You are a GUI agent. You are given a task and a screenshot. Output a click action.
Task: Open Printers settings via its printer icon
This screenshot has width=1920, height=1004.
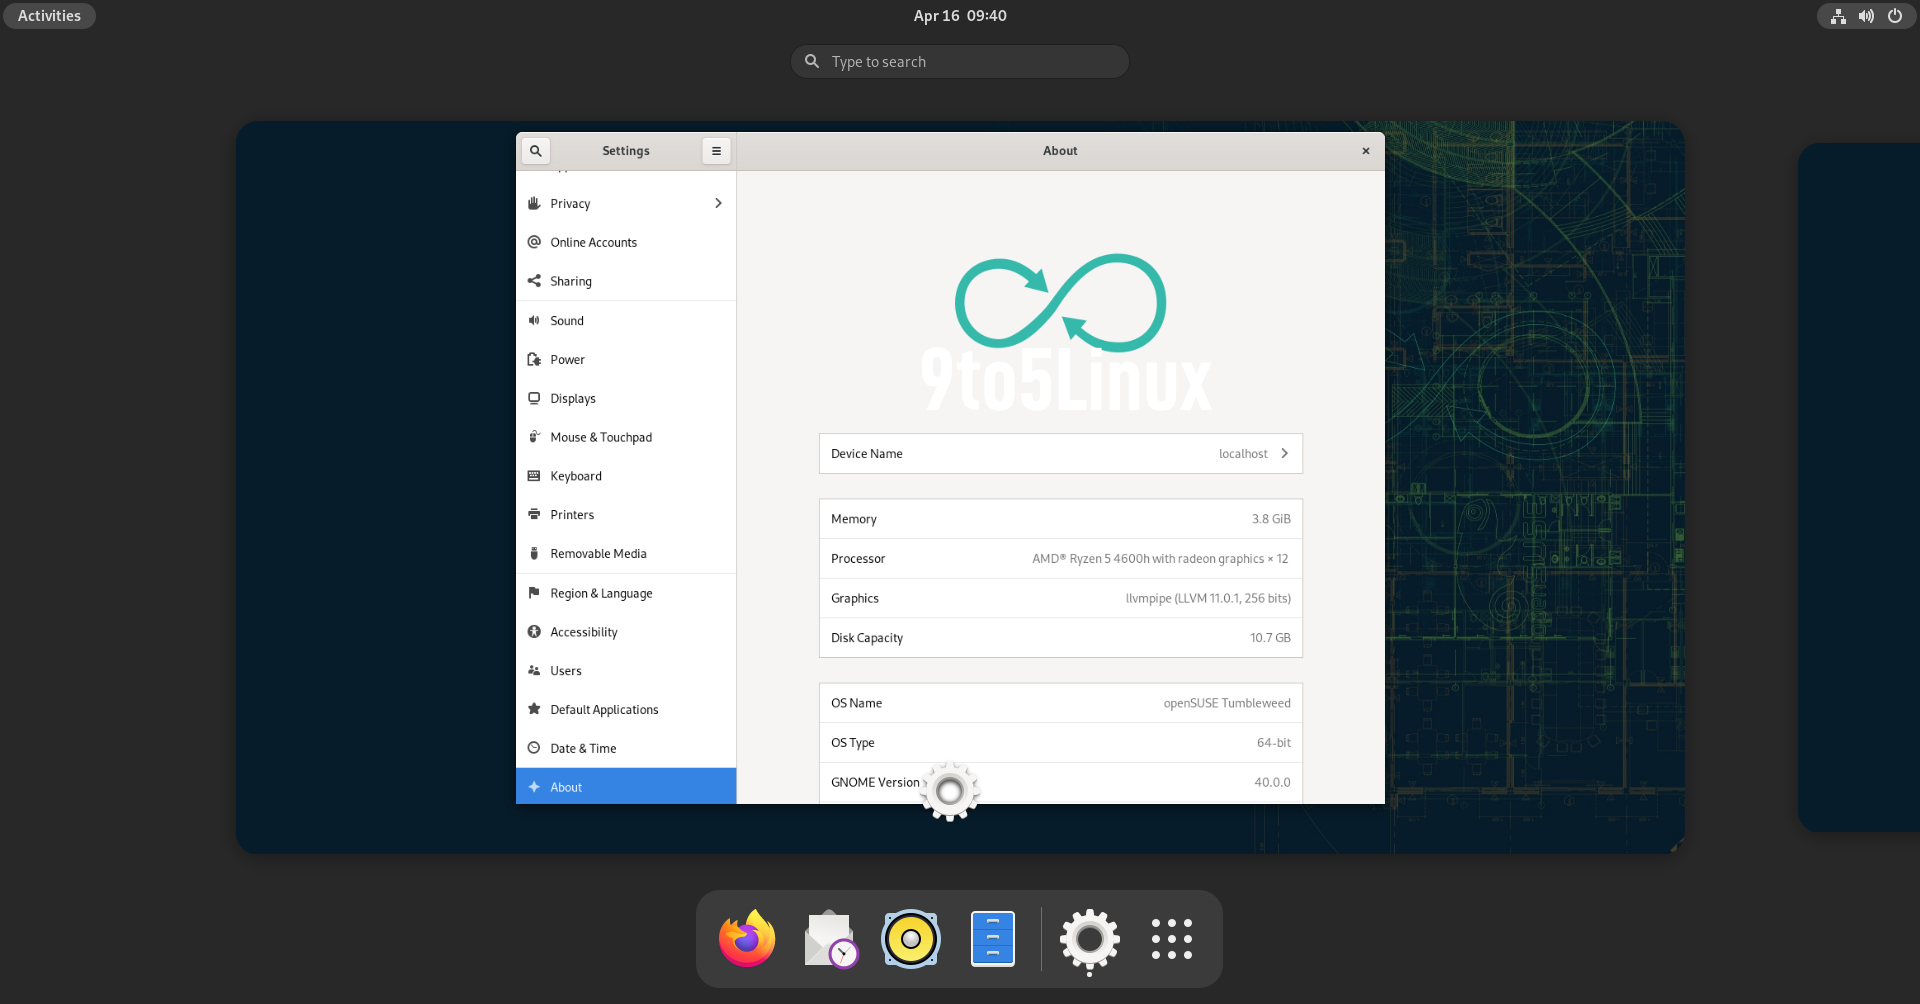click(x=536, y=514)
